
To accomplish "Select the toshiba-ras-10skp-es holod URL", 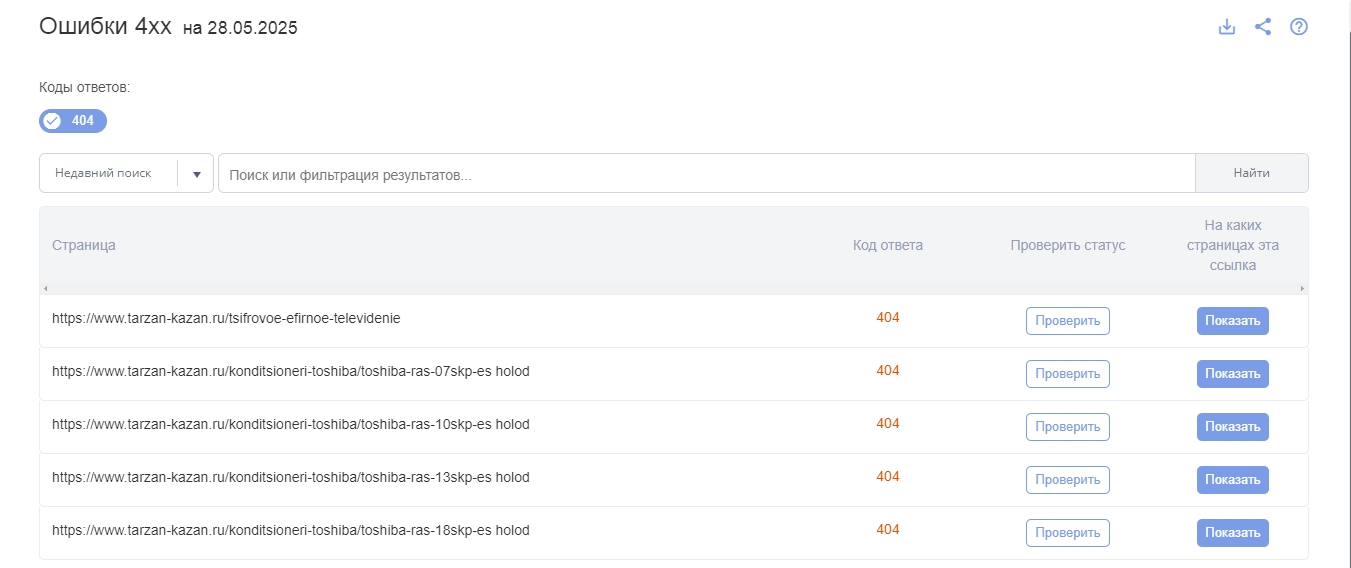I will (x=291, y=424).
